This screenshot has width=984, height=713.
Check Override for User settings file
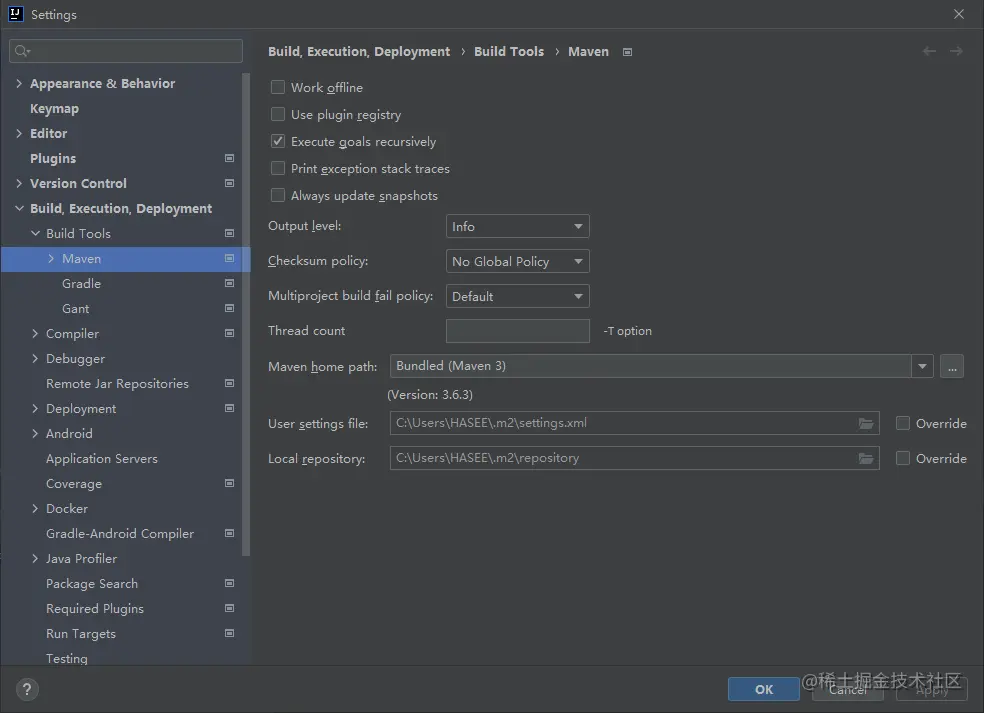coord(902,424)
